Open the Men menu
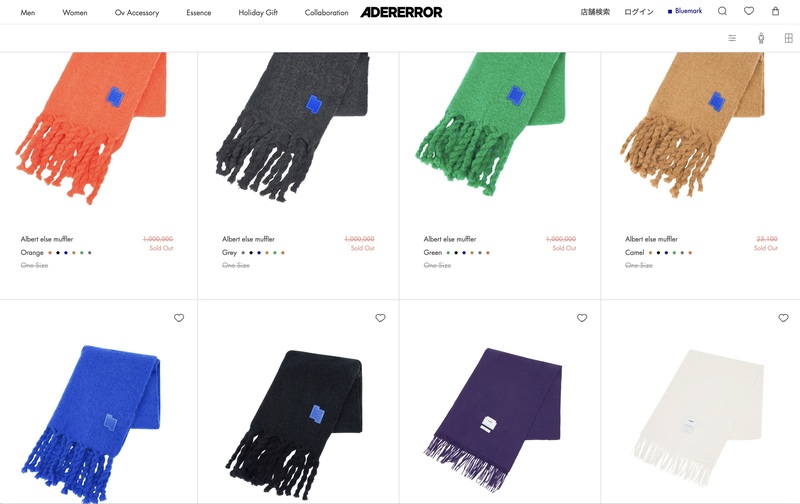The width and height of the screenshot is (800, 504). [28, 13]
